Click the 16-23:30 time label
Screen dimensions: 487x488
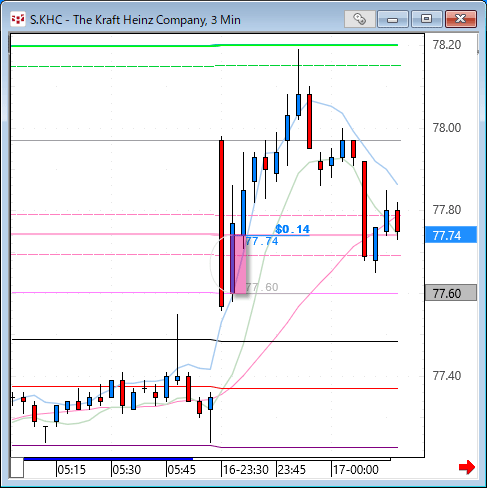pos(246,470)
